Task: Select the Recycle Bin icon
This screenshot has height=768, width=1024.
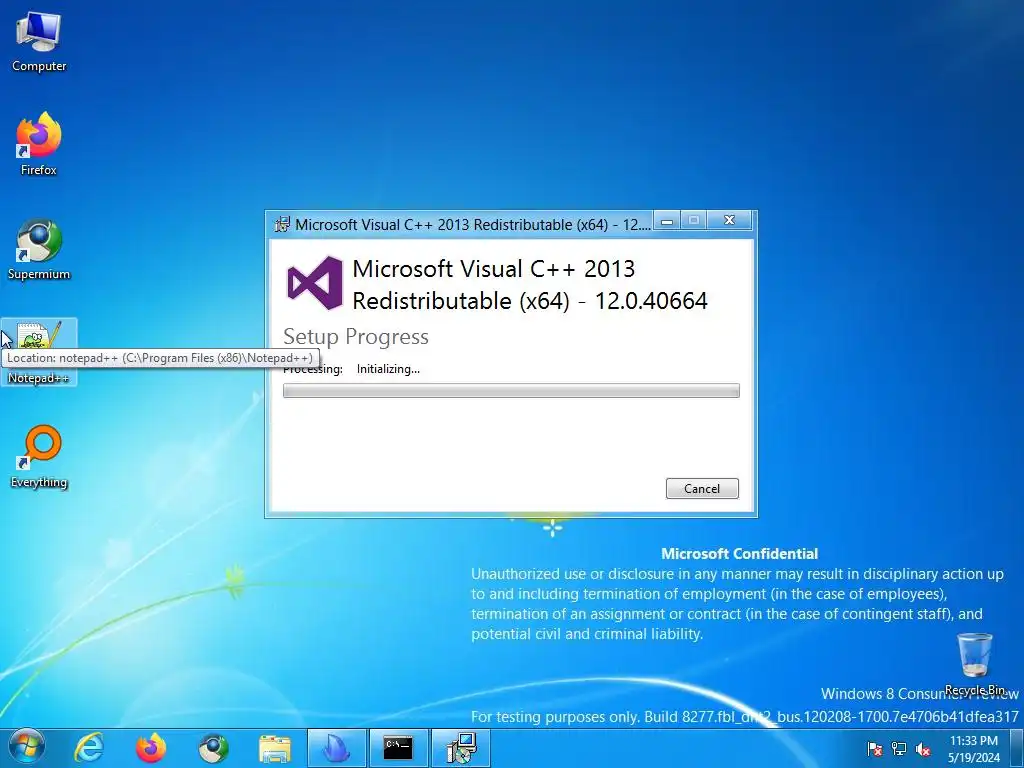Action: tap(974, 664)
